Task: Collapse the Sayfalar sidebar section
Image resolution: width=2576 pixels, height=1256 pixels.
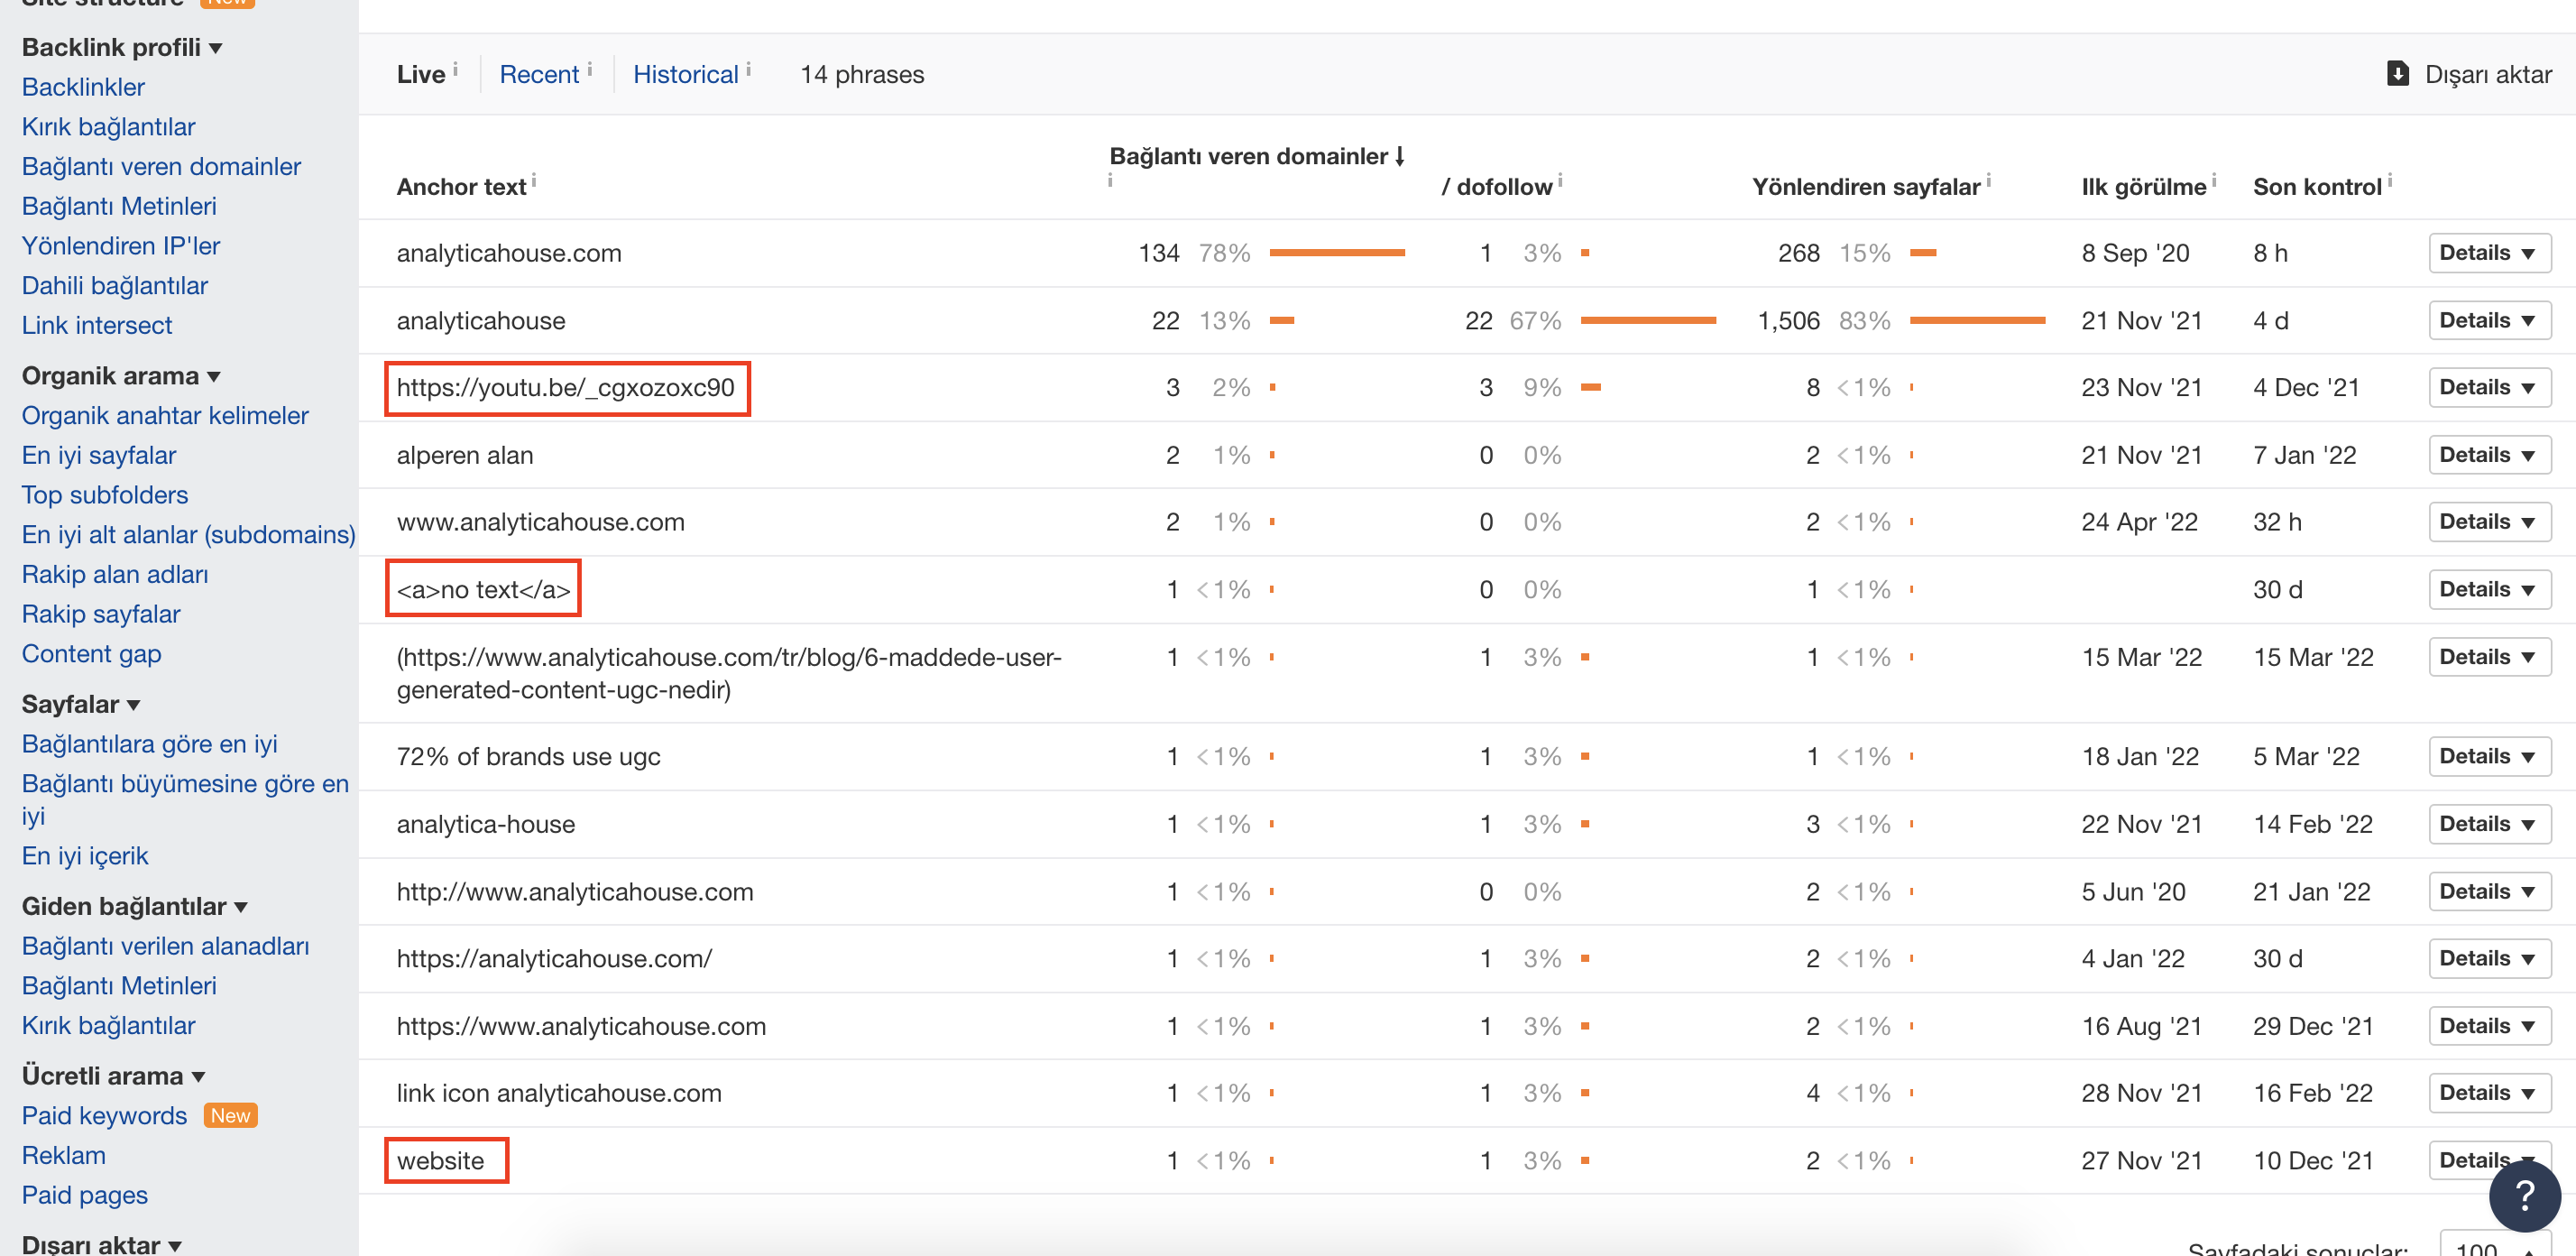Action: pyautogui.click(x=80, y=704)
